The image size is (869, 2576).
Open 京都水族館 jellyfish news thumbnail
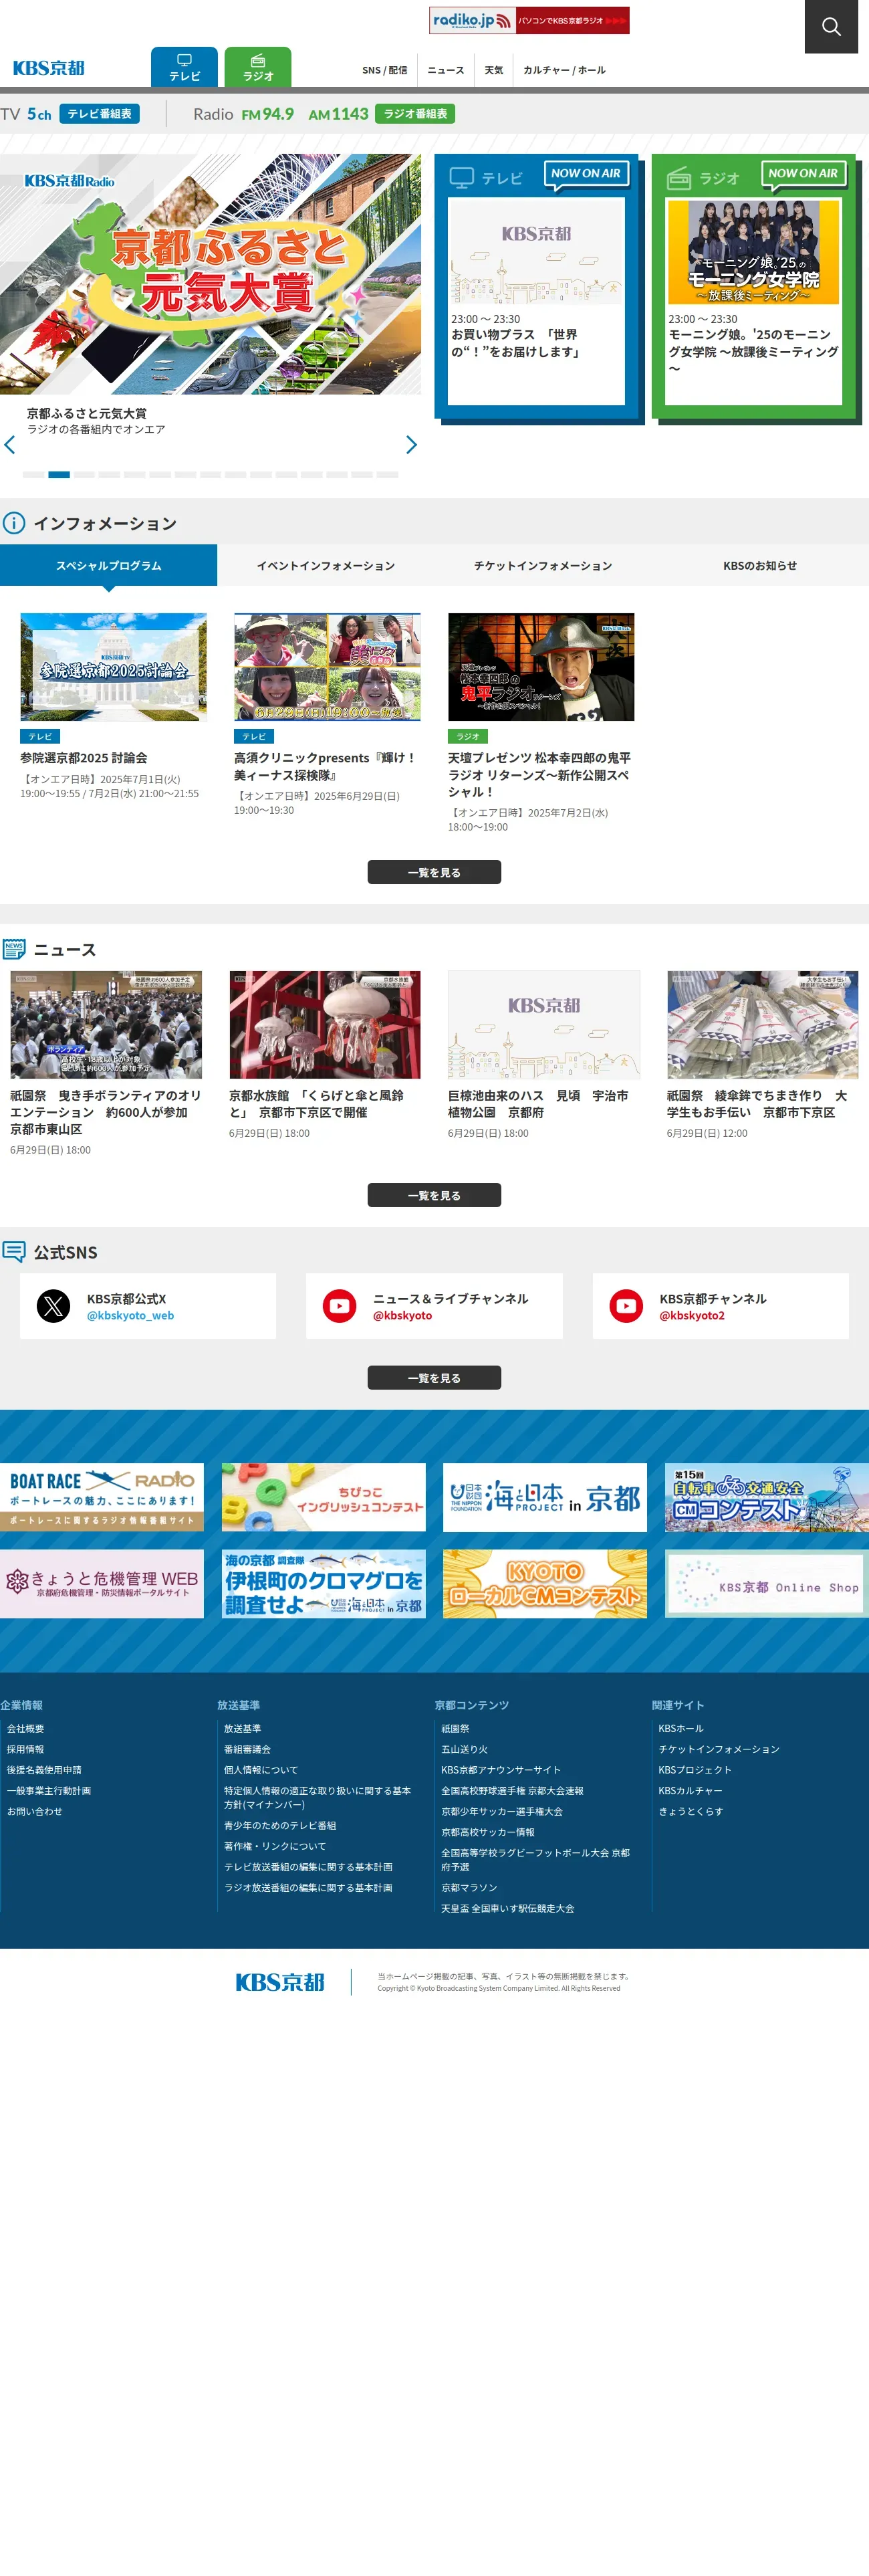(x=325, y=1024)
